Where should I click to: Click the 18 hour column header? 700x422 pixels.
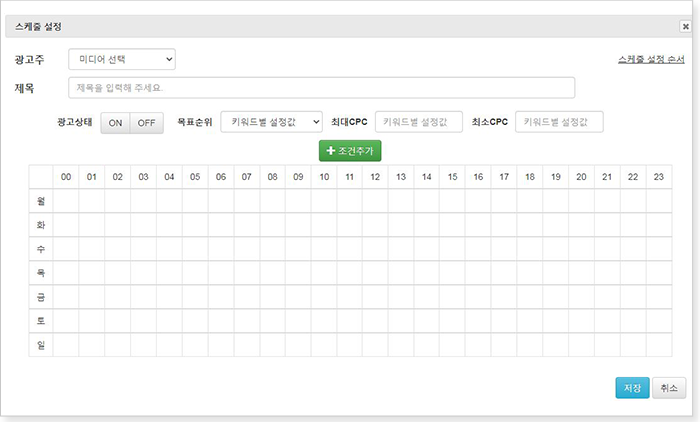click(529, 176)
